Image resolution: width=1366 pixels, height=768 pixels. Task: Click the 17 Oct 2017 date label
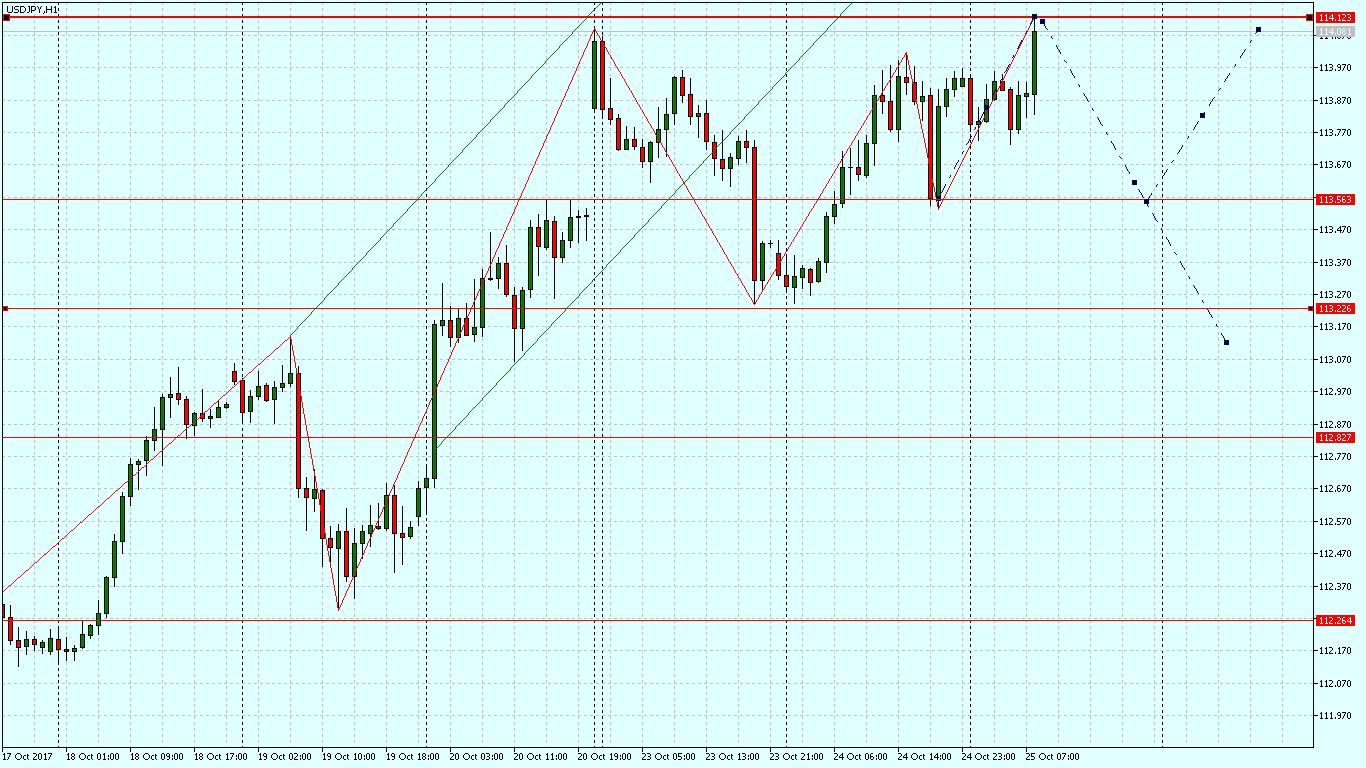pos(28,757)
